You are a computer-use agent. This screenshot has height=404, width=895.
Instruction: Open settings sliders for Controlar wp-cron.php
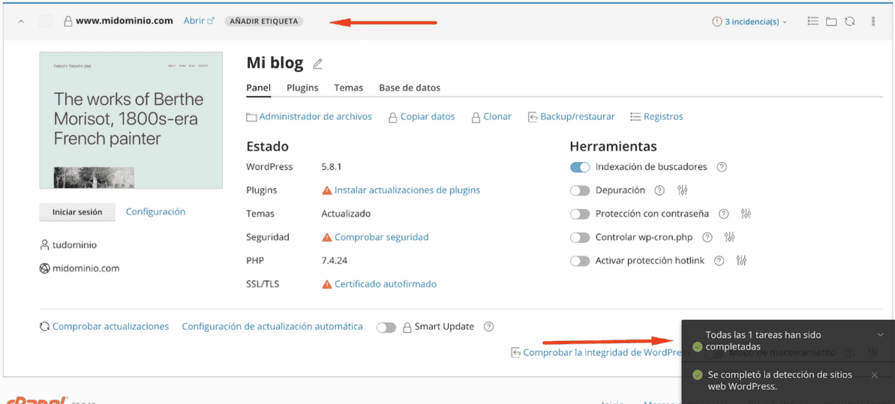729,238
